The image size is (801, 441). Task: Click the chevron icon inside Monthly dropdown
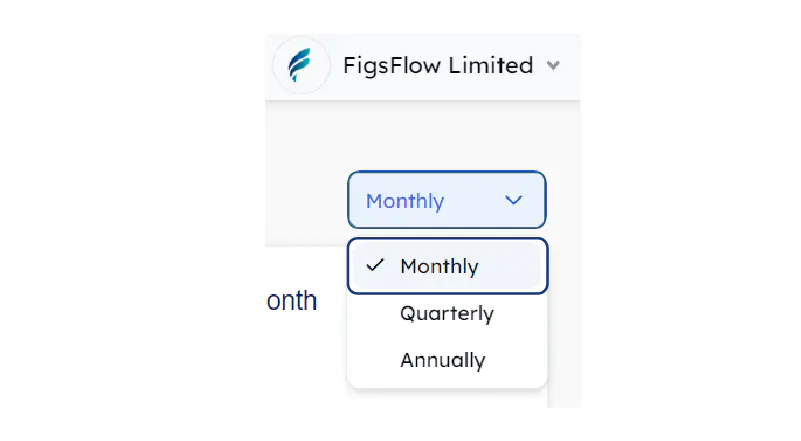(514, 200)
